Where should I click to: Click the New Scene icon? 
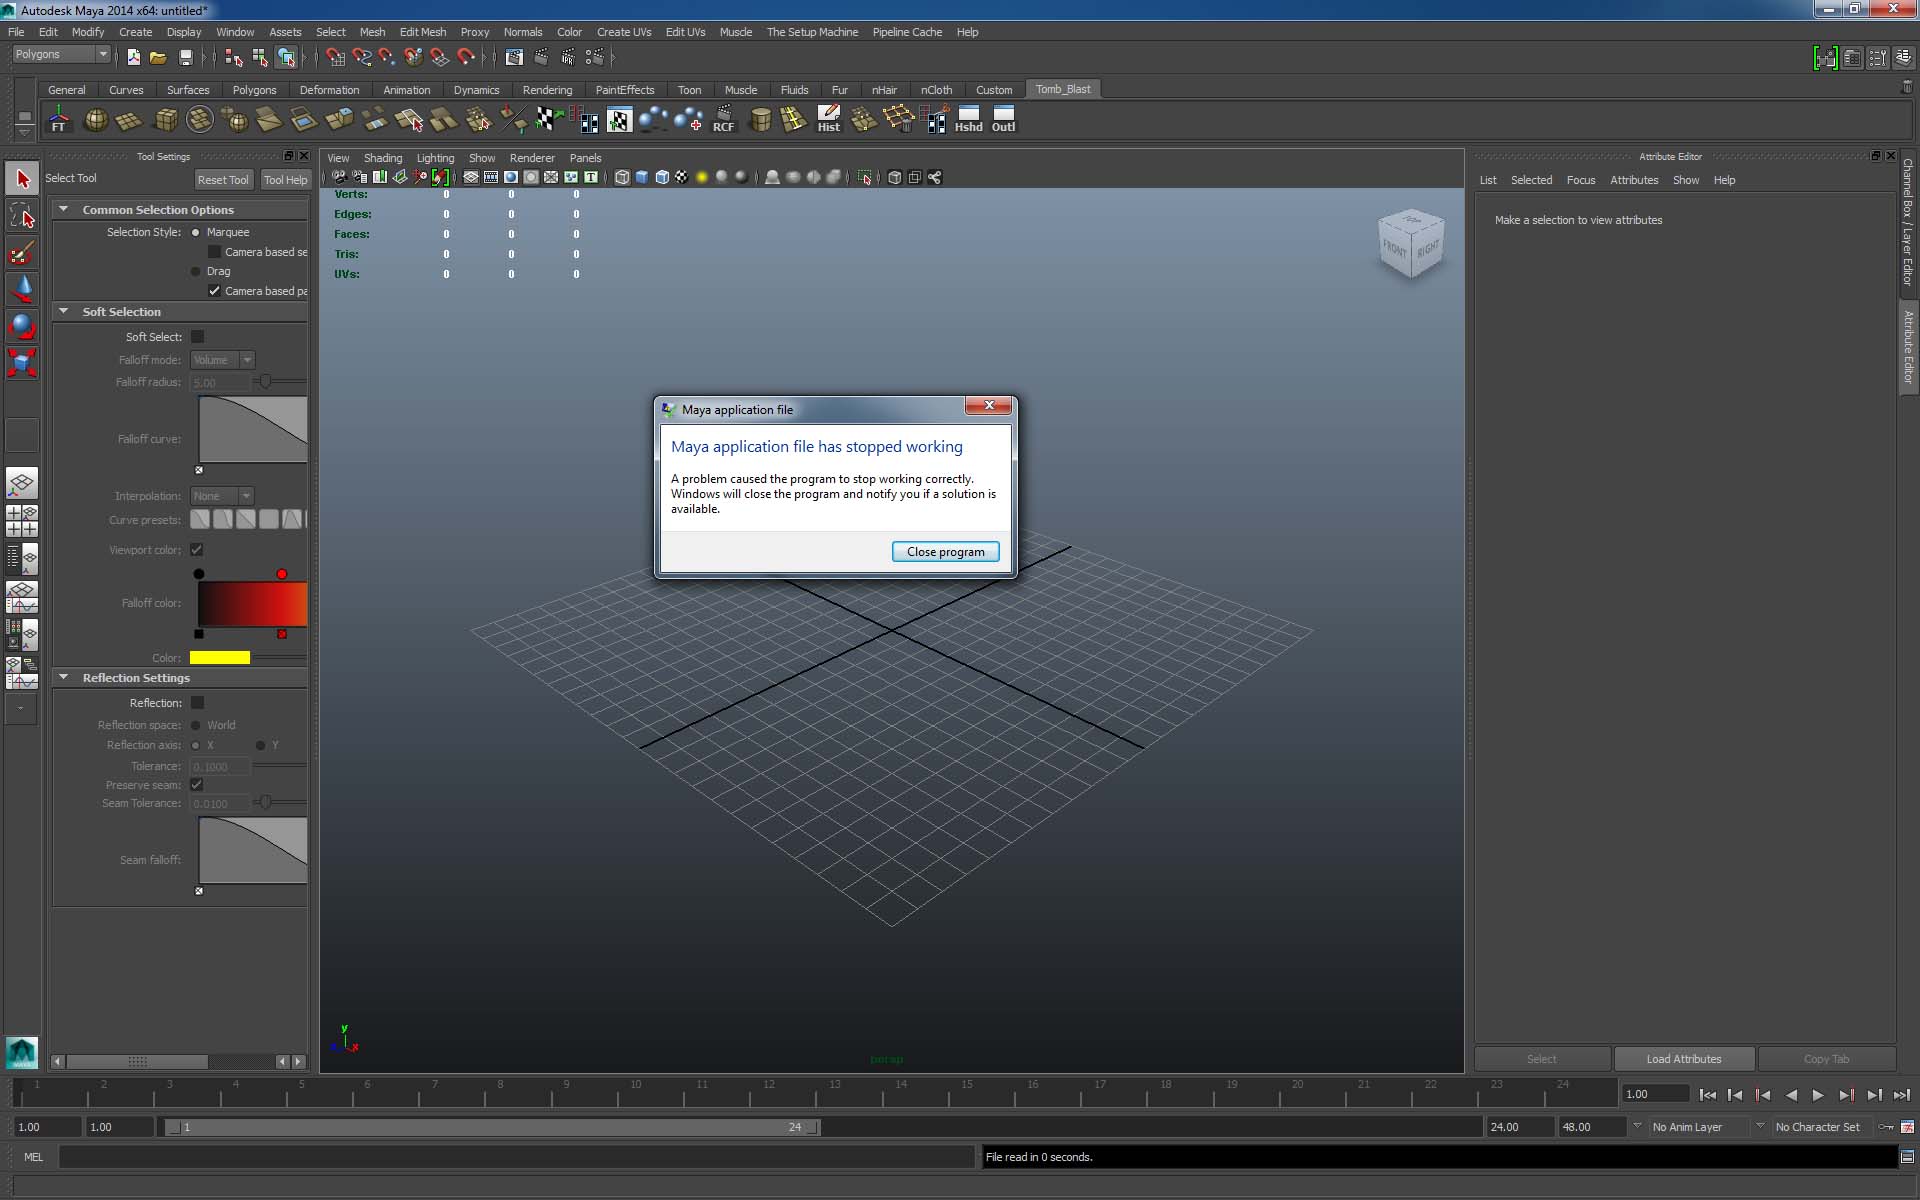[133, 57]
